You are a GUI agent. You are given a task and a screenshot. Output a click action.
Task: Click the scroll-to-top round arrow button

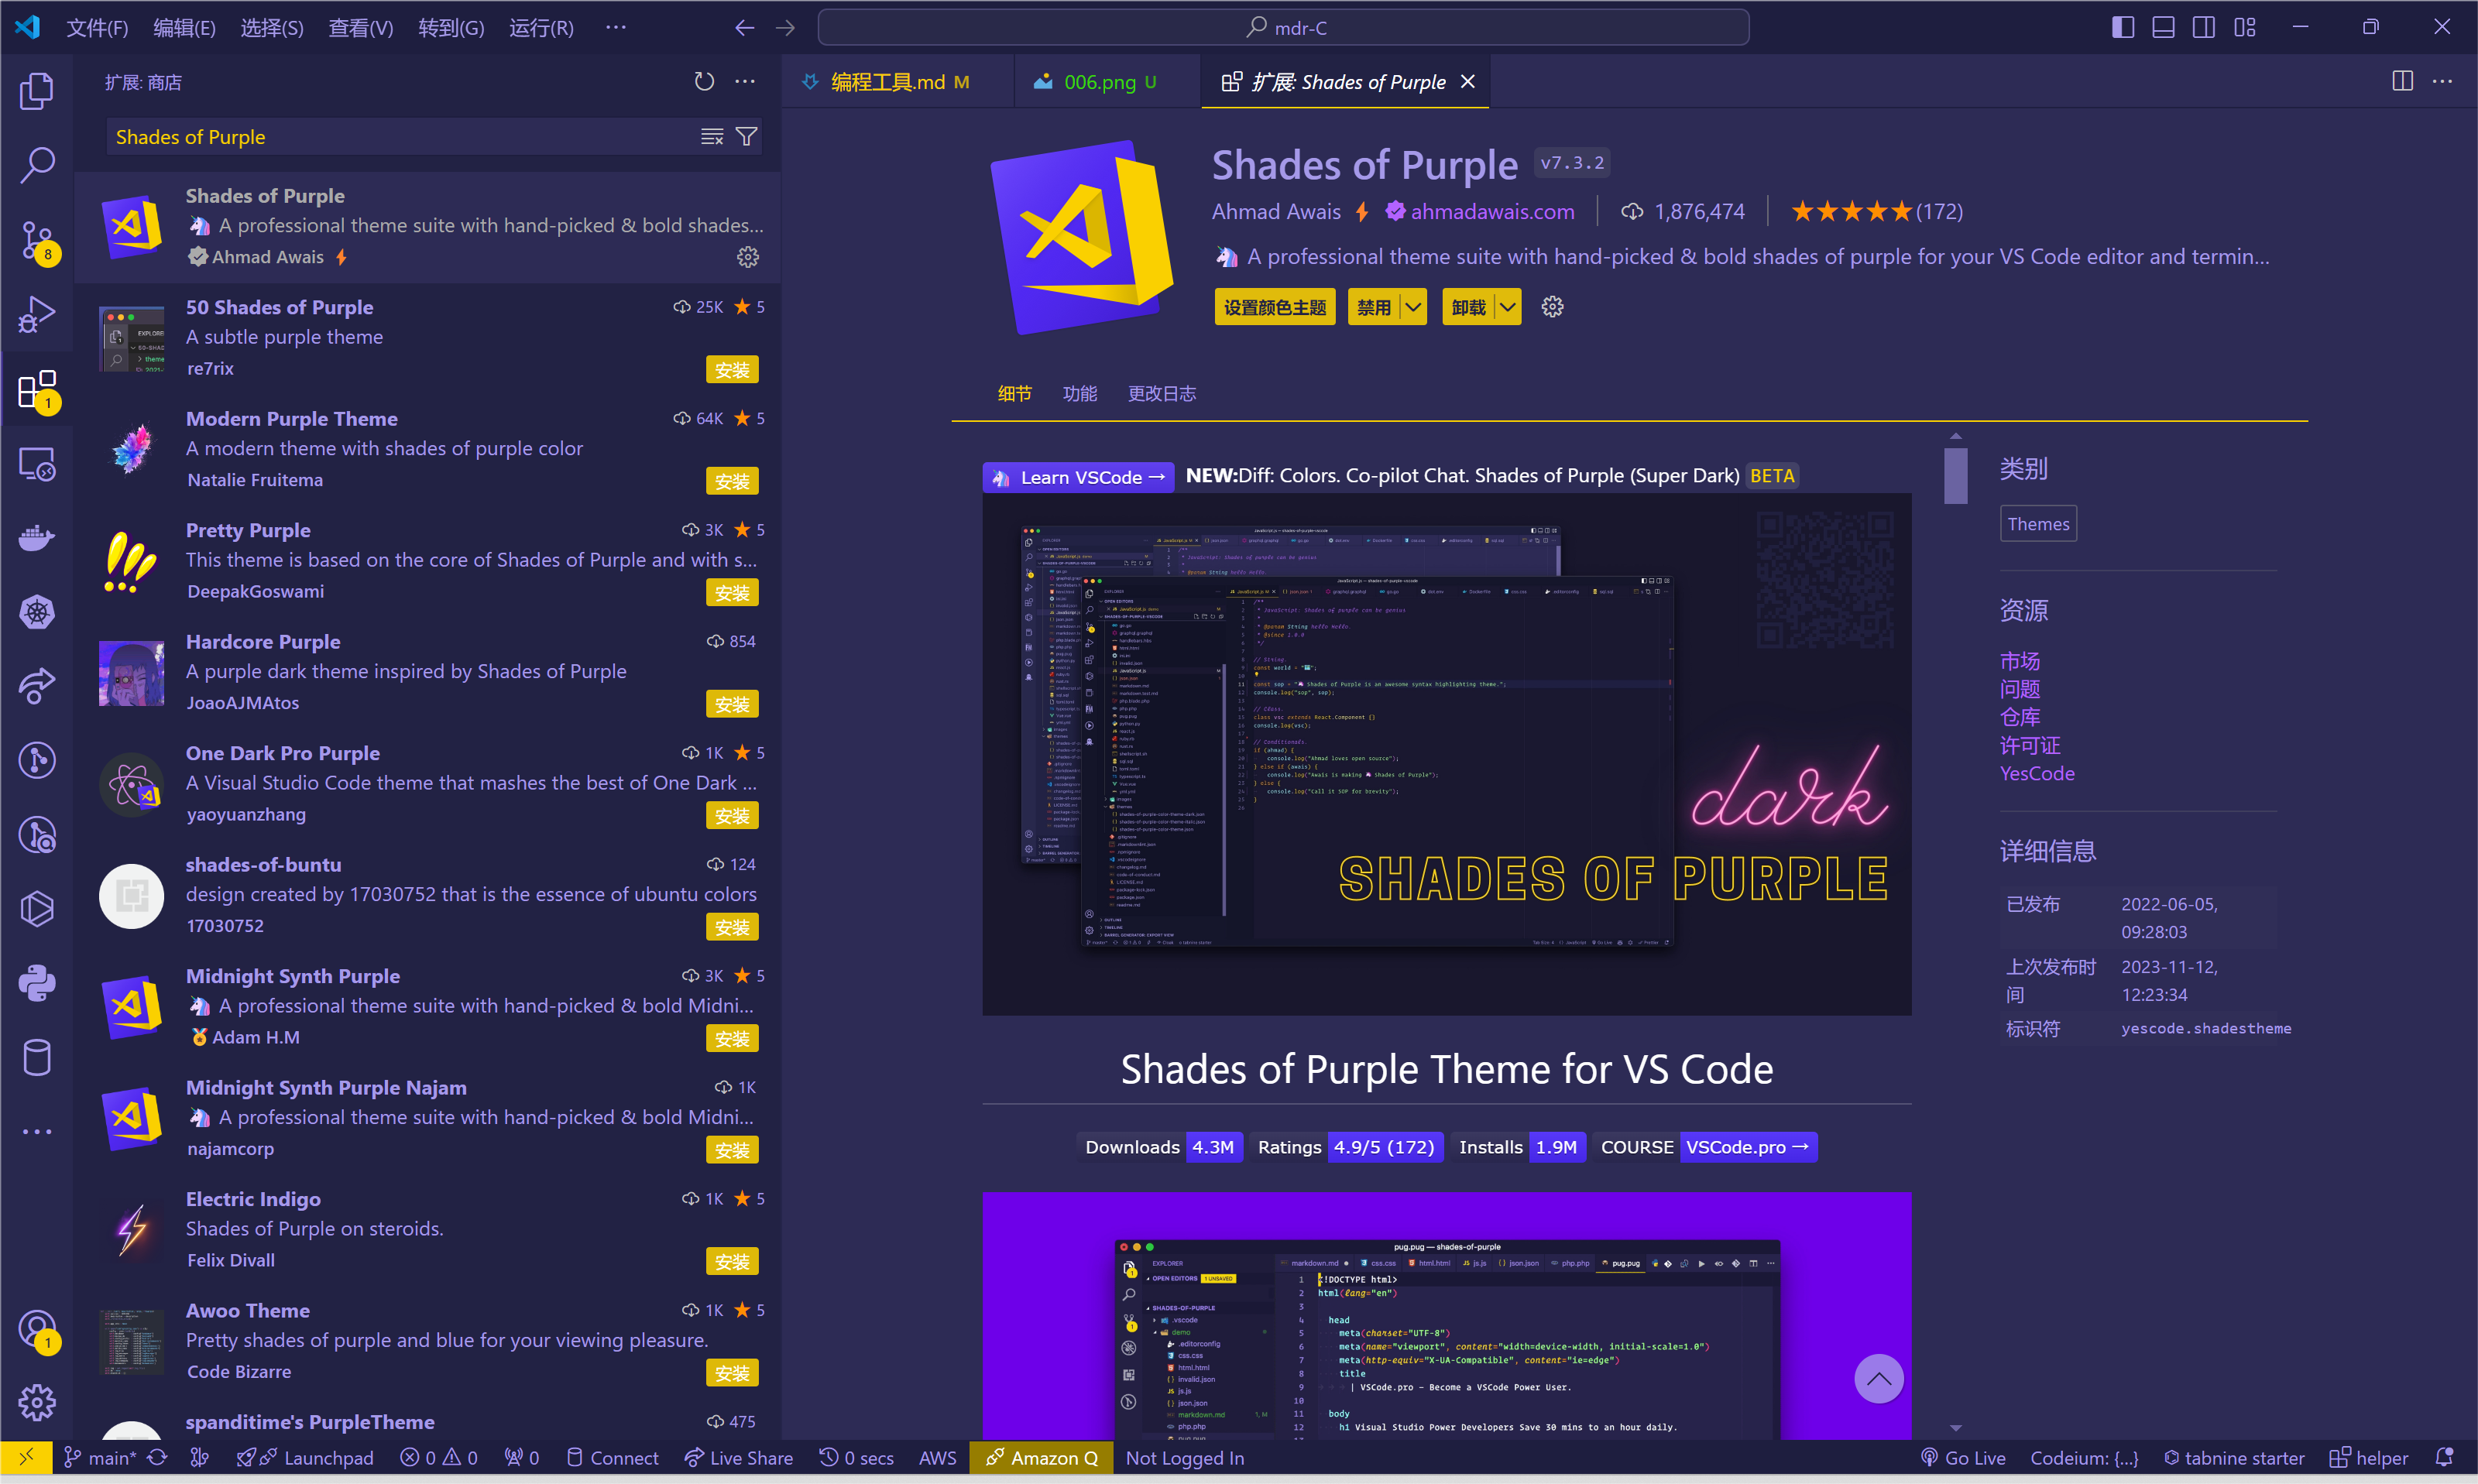click(1878, 1379)
